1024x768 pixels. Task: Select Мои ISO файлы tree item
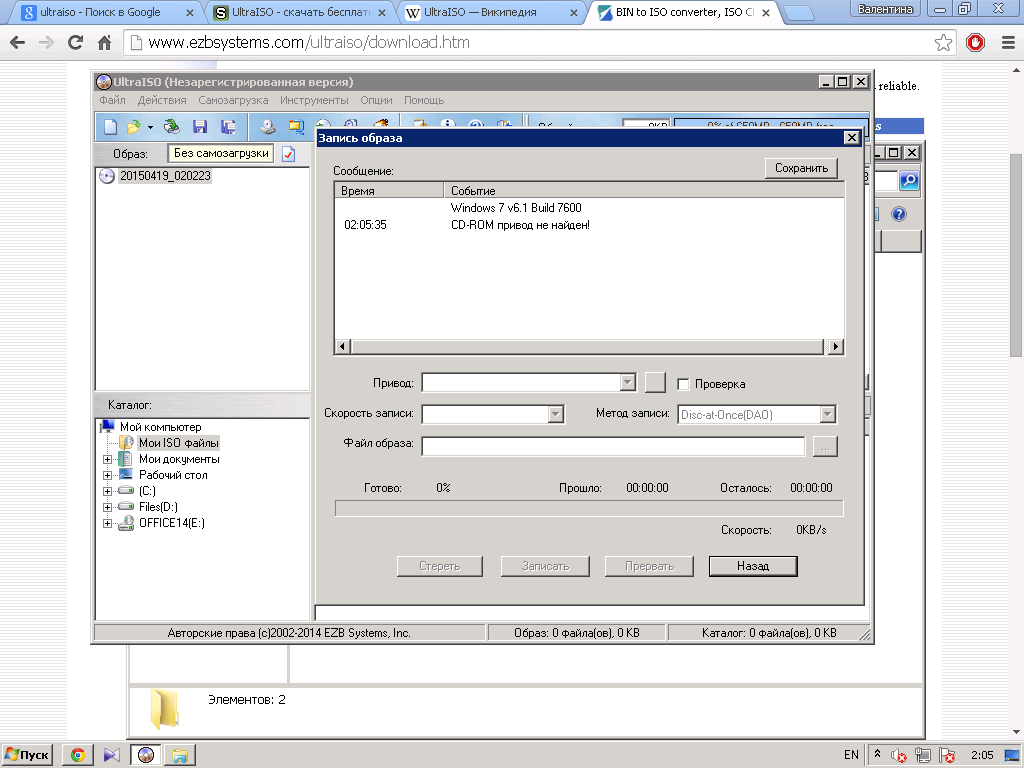coord(178,443)
